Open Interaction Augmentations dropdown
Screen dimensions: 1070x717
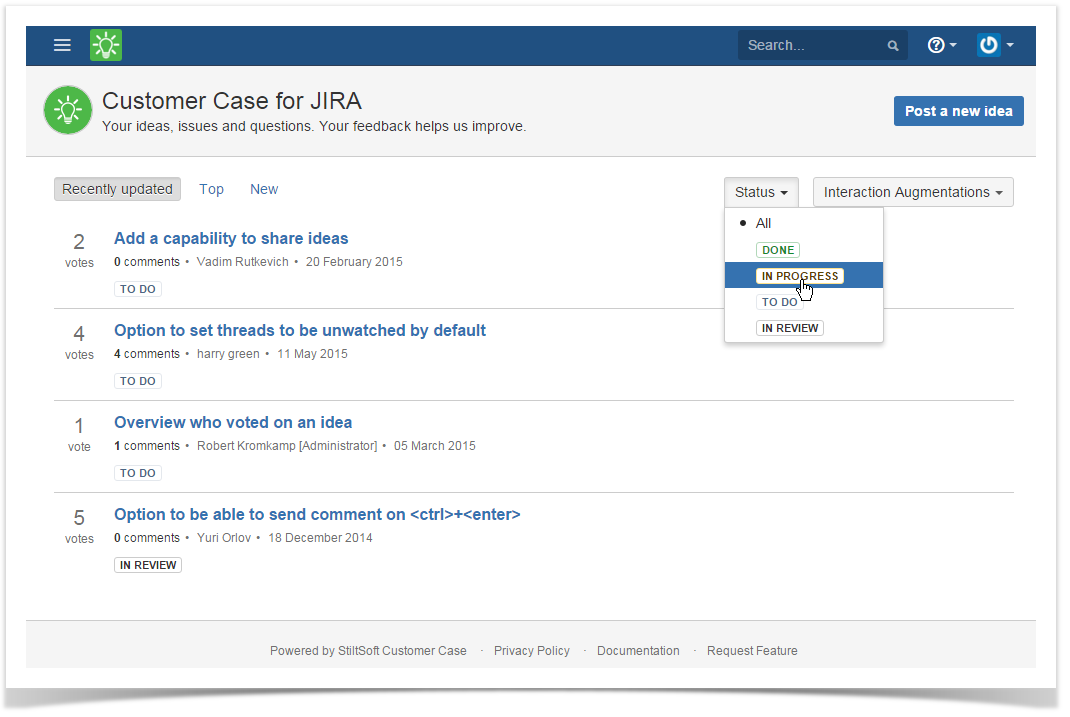point(913,192)
